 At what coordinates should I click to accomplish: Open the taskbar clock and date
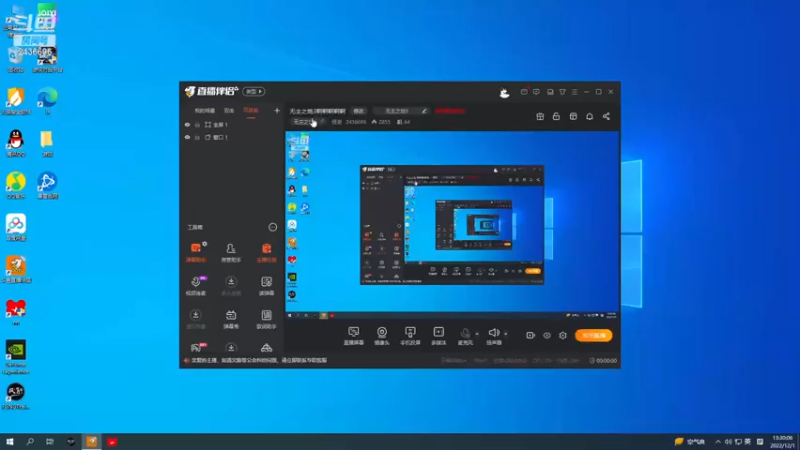782,442
